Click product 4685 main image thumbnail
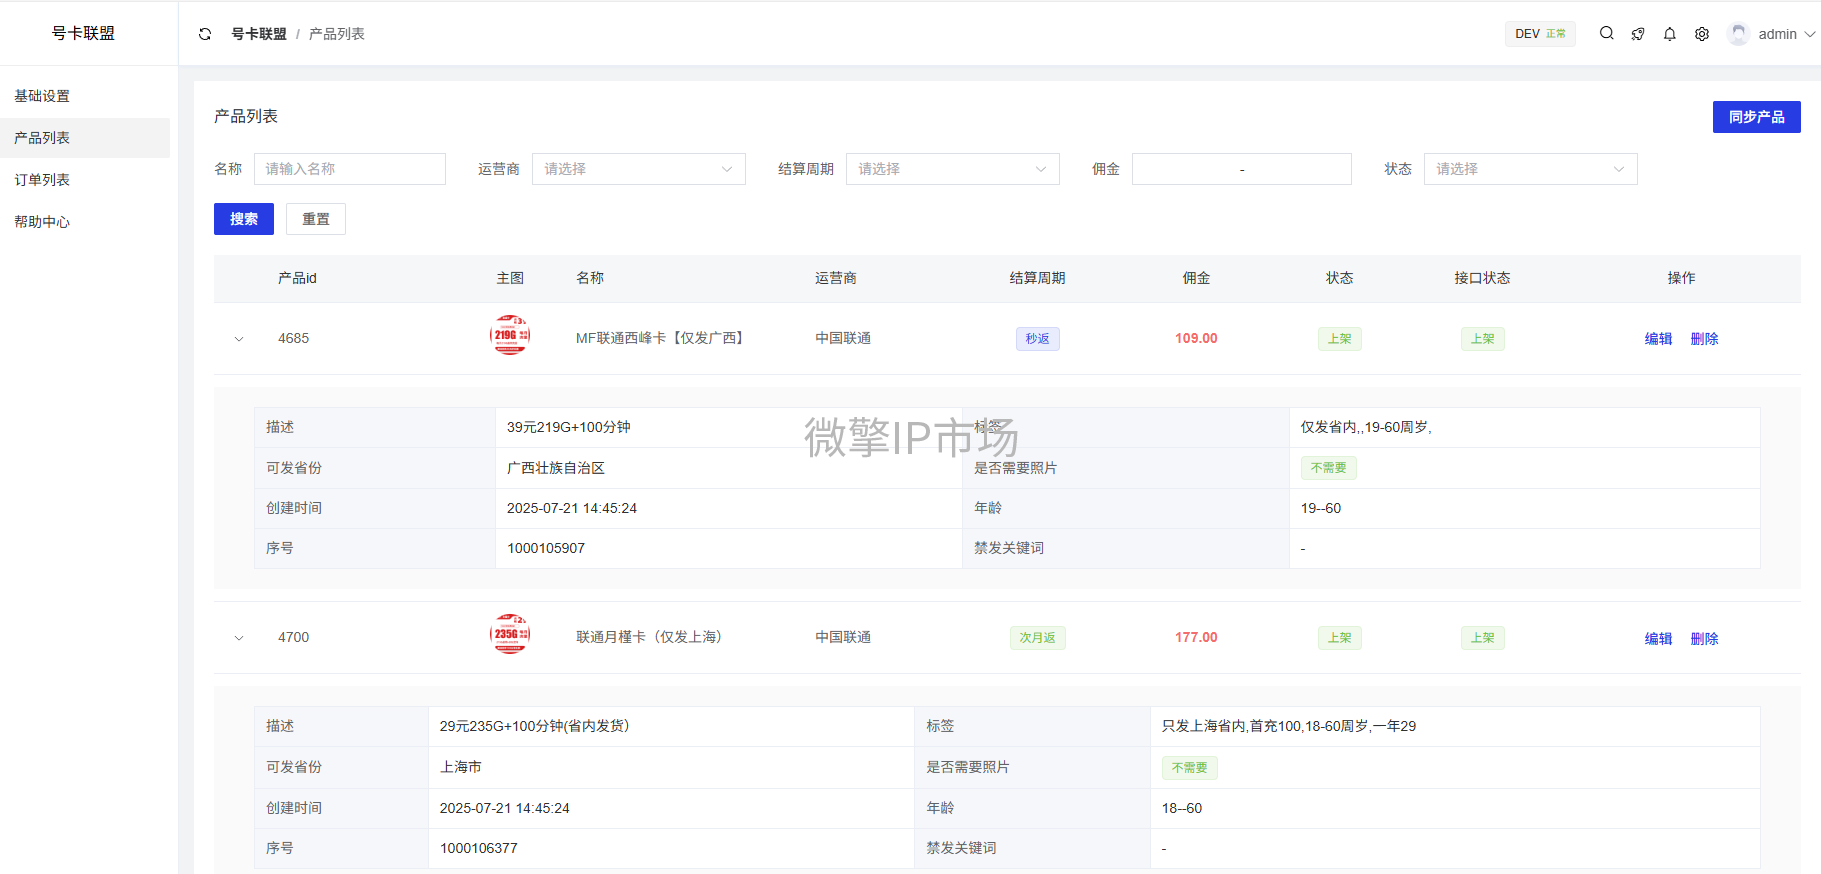The width and height of the screenshot is (1821, 874). (510, 336)
